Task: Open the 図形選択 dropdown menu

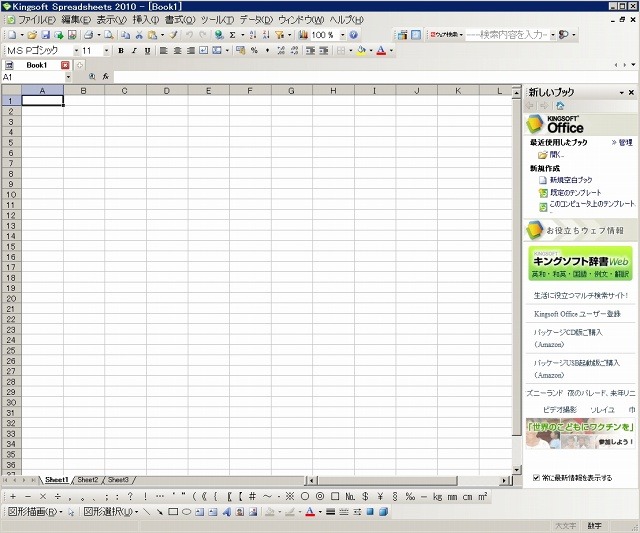Action: pyautogui.click(x=111, y=512)
